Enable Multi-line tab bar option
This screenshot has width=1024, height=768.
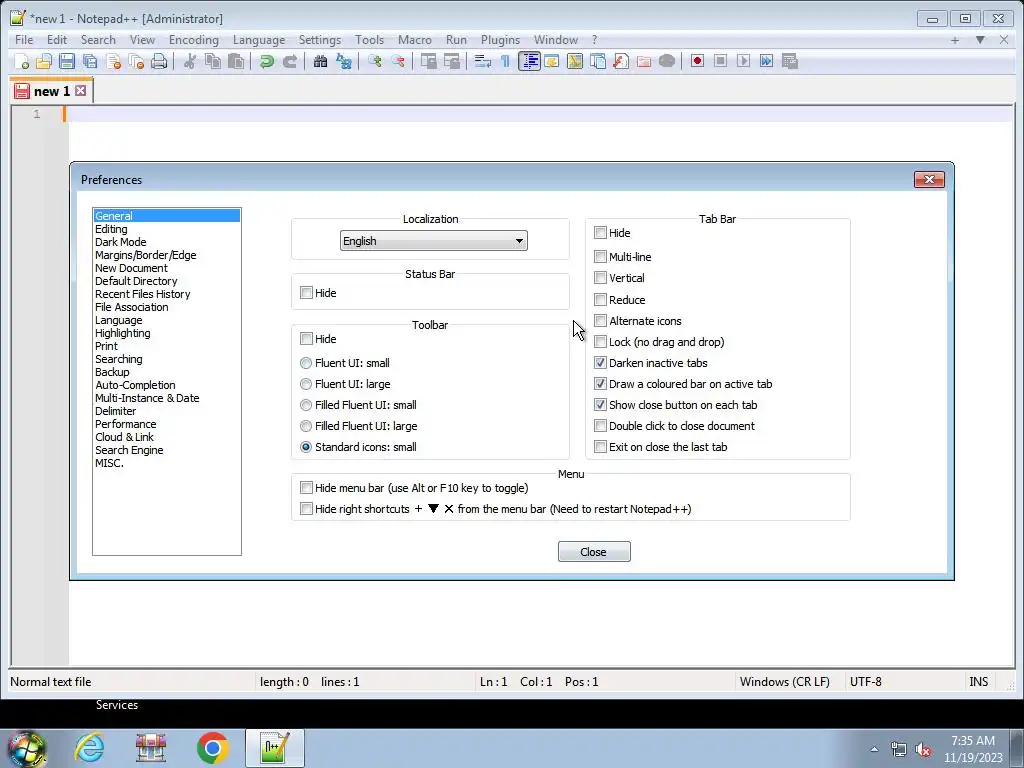pyautogui.click(x=600, y=257)
